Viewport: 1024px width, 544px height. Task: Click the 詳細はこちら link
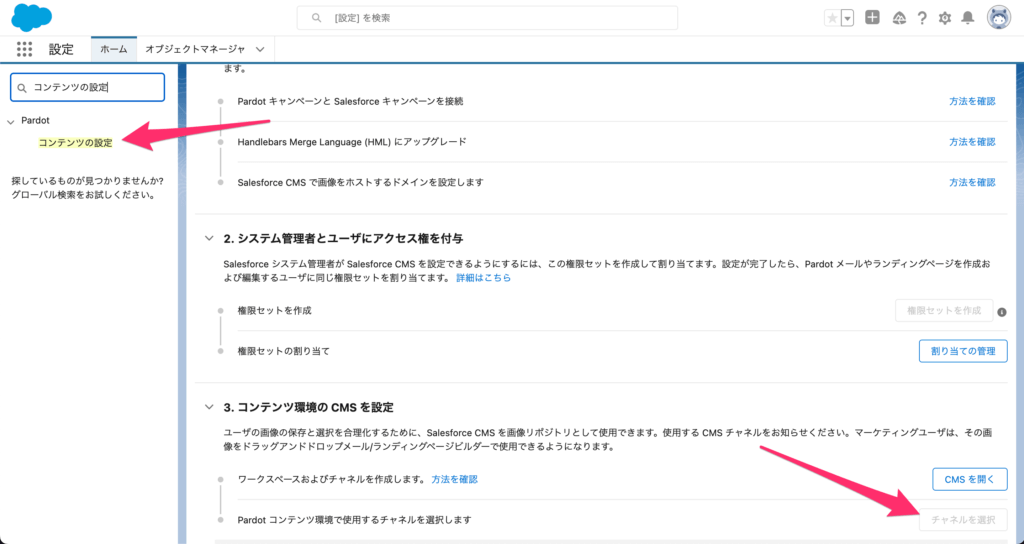click(x=483, y=277)
